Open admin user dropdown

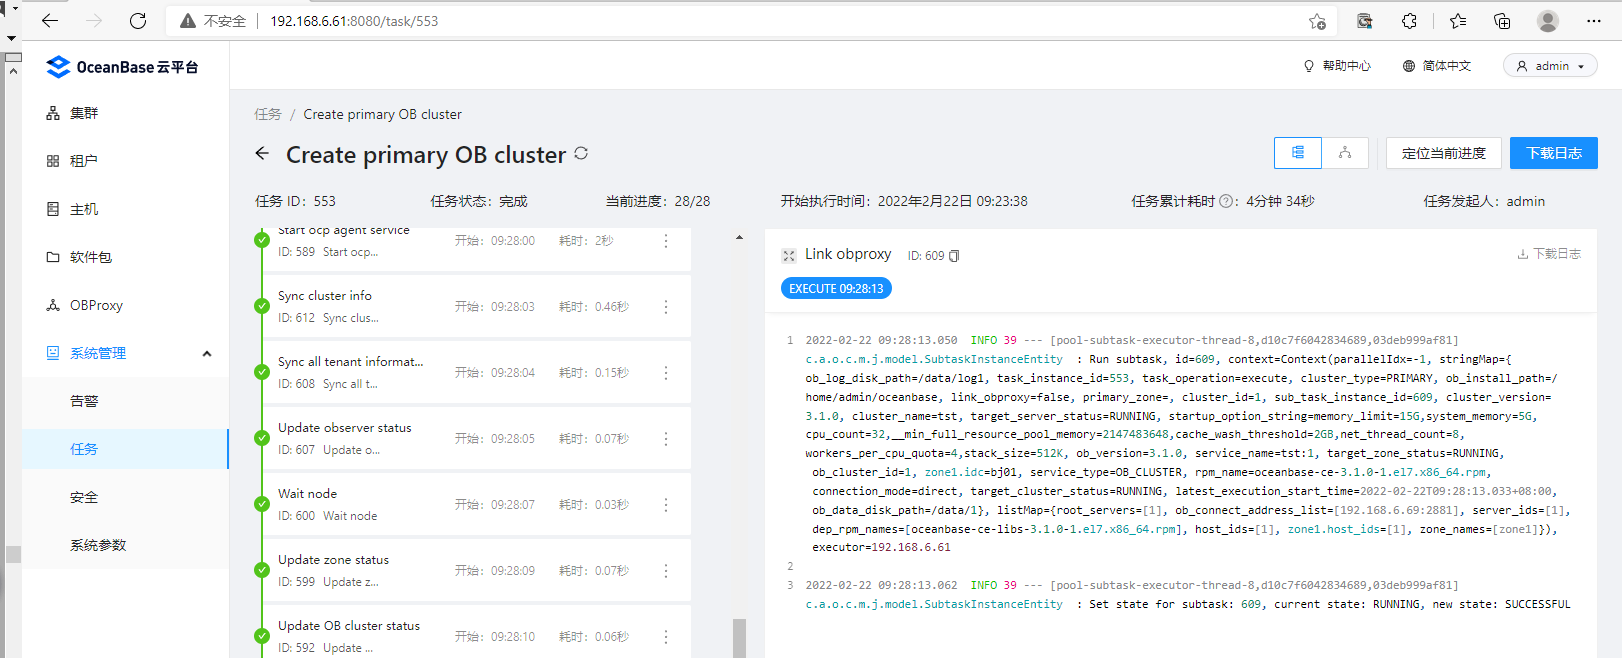1550,66
